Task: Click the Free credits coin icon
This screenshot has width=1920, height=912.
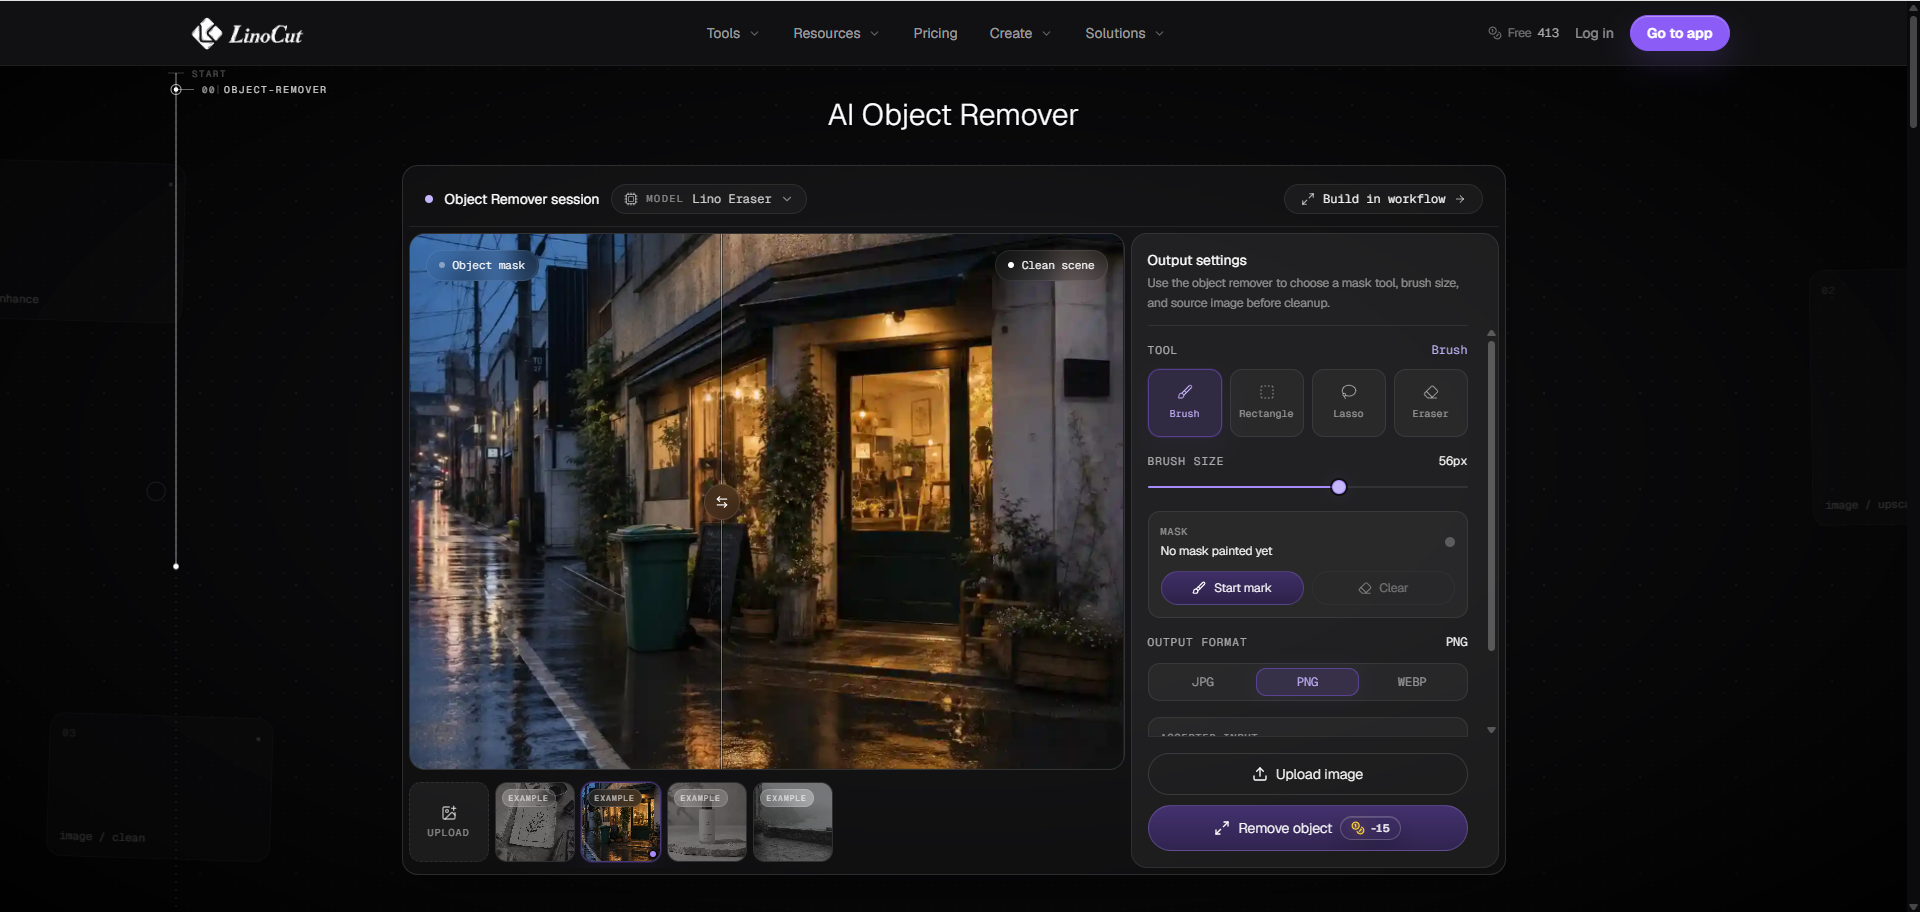Action: tap(1494, 33)
